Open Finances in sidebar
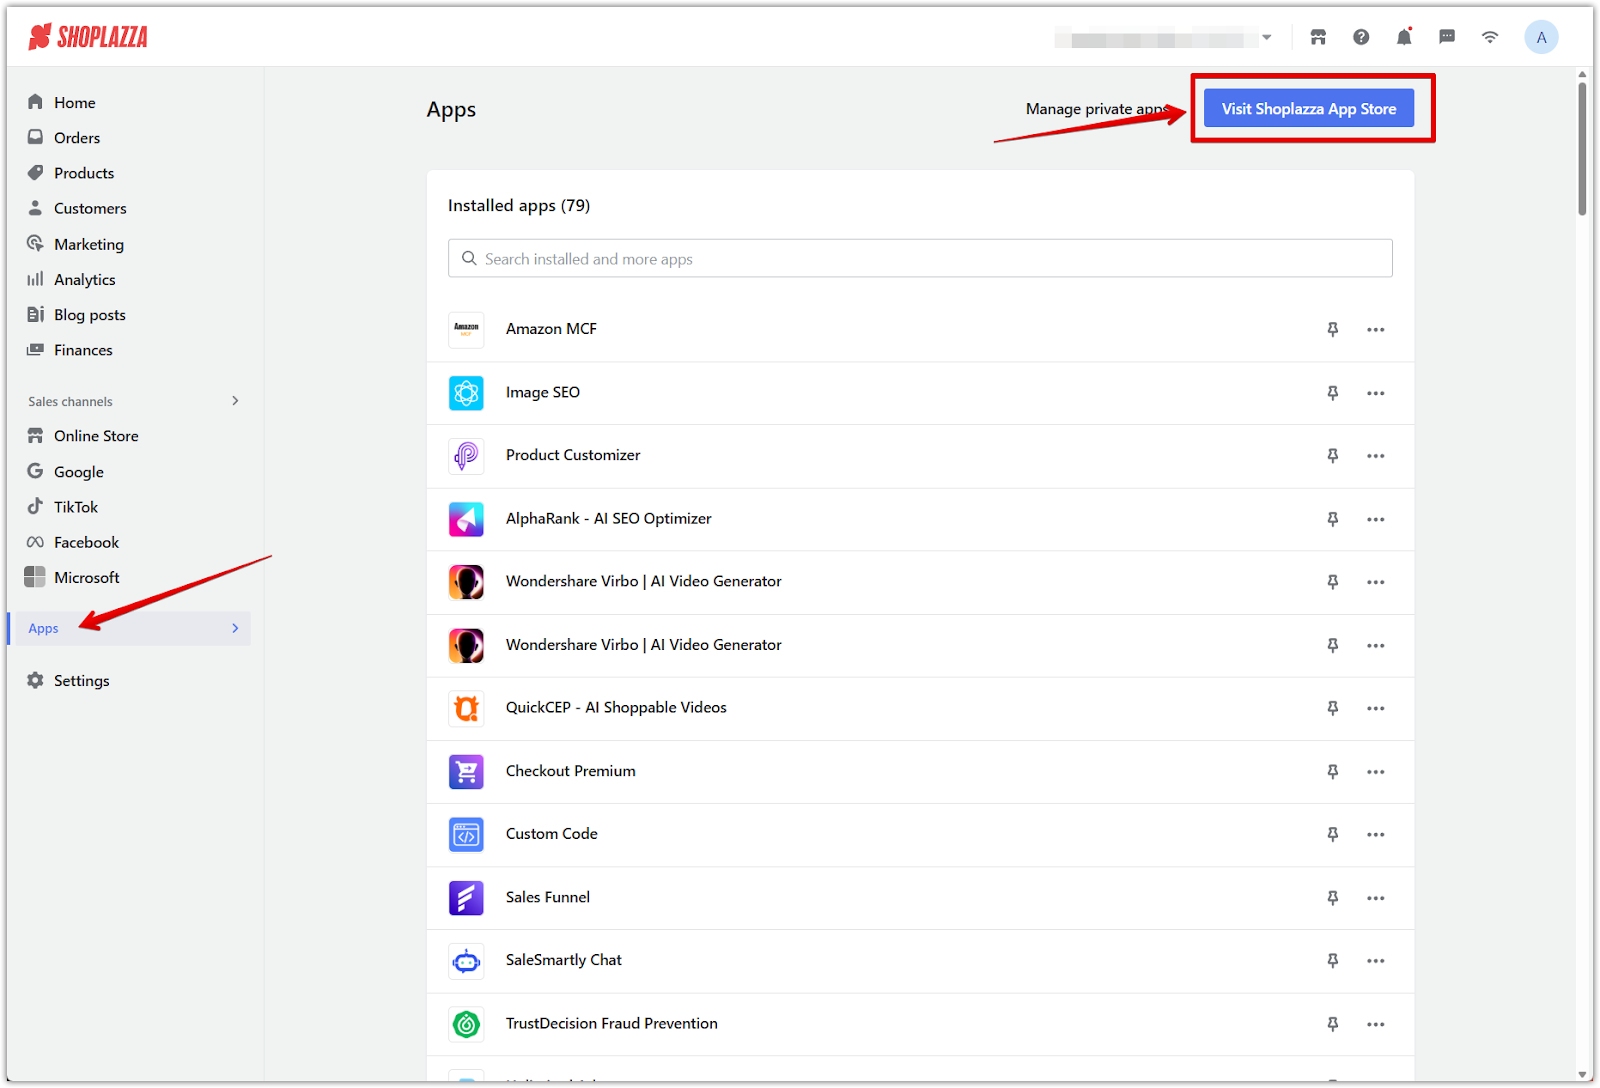The image size is (1600, 1088). click(x=83, y=350)
